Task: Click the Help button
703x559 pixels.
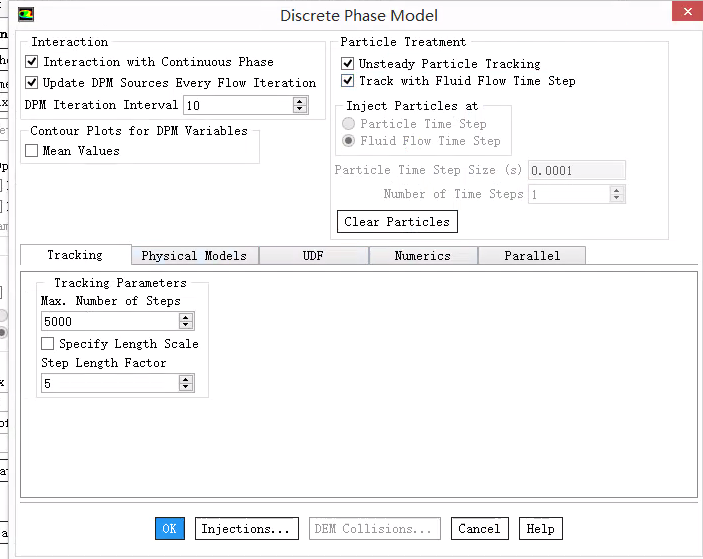Action: (x=540, y=529)
